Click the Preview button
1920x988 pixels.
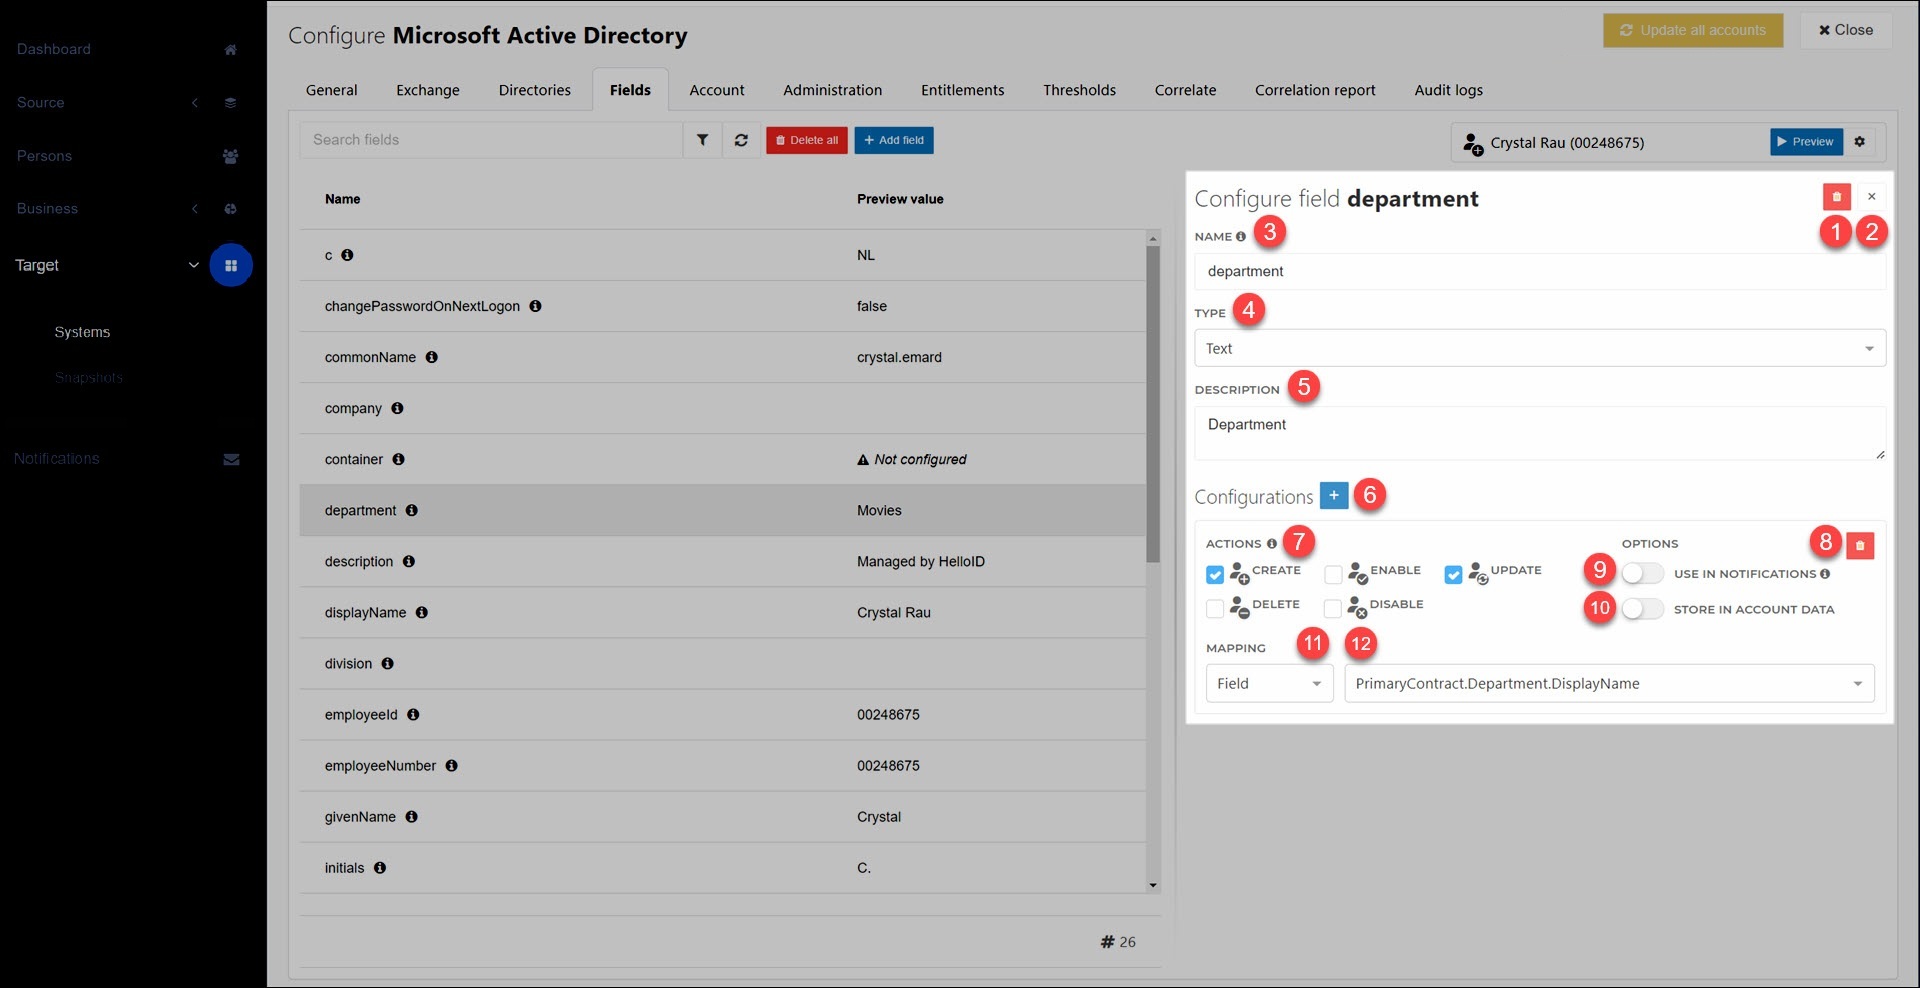click(1807, 142)
